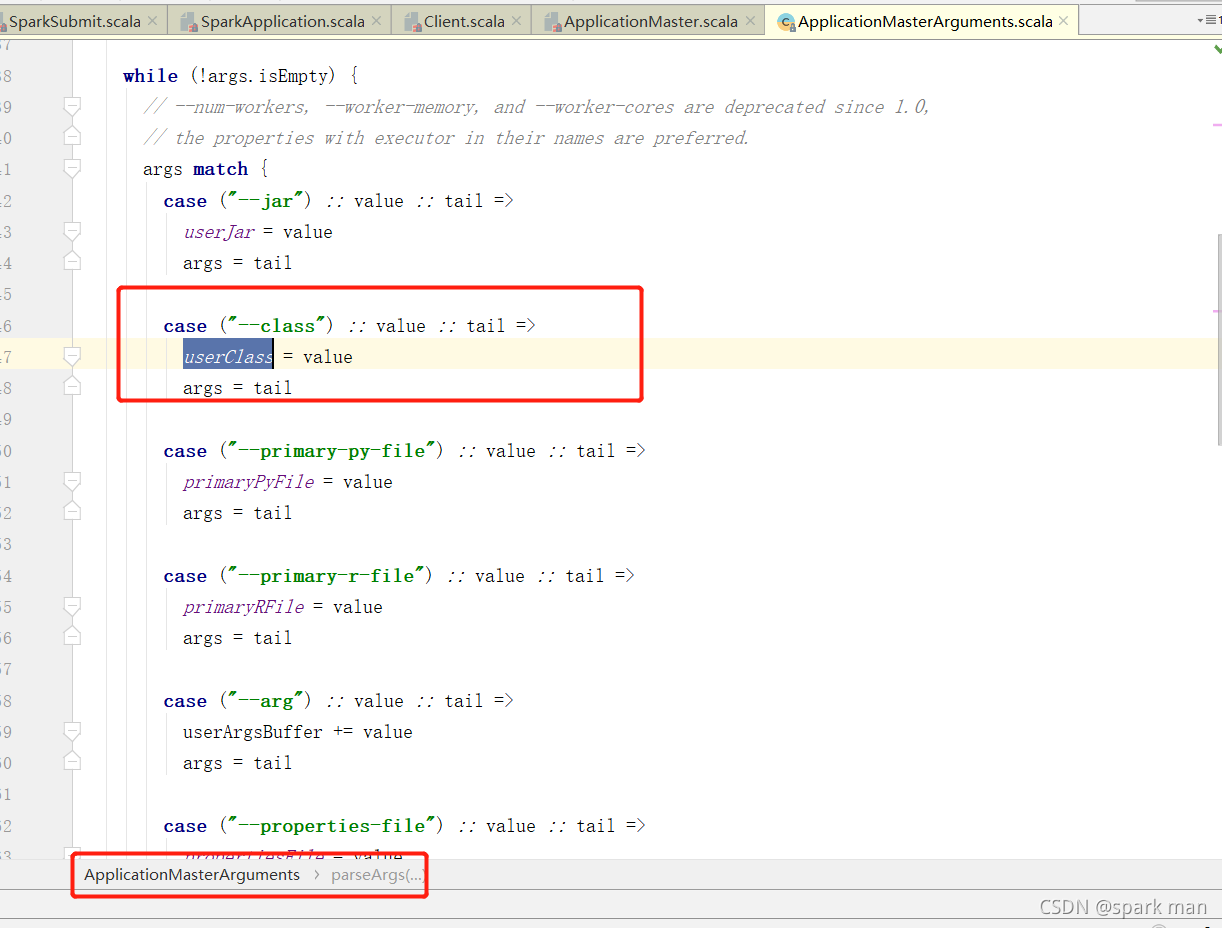Click fold end marker beside first 'args = tail' under --jar

click(x=72, y=263)
